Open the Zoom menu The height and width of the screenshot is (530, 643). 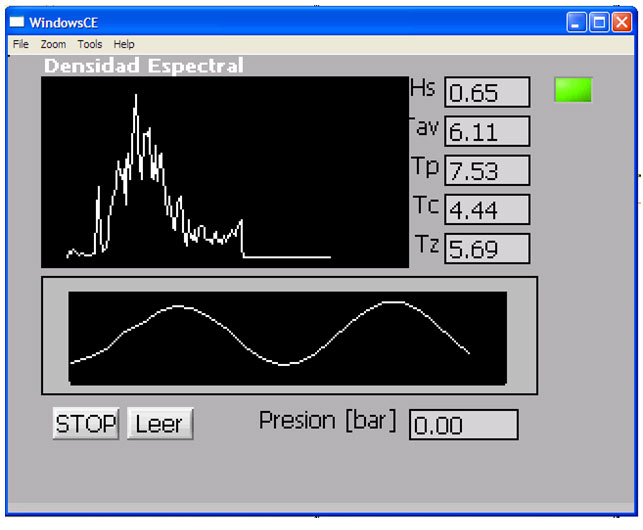pyautogui.click(x=53, y=45)
